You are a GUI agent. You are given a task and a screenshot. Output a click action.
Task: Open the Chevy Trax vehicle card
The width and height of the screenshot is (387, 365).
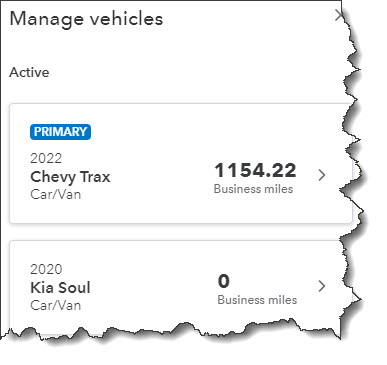tap(181, 163)
